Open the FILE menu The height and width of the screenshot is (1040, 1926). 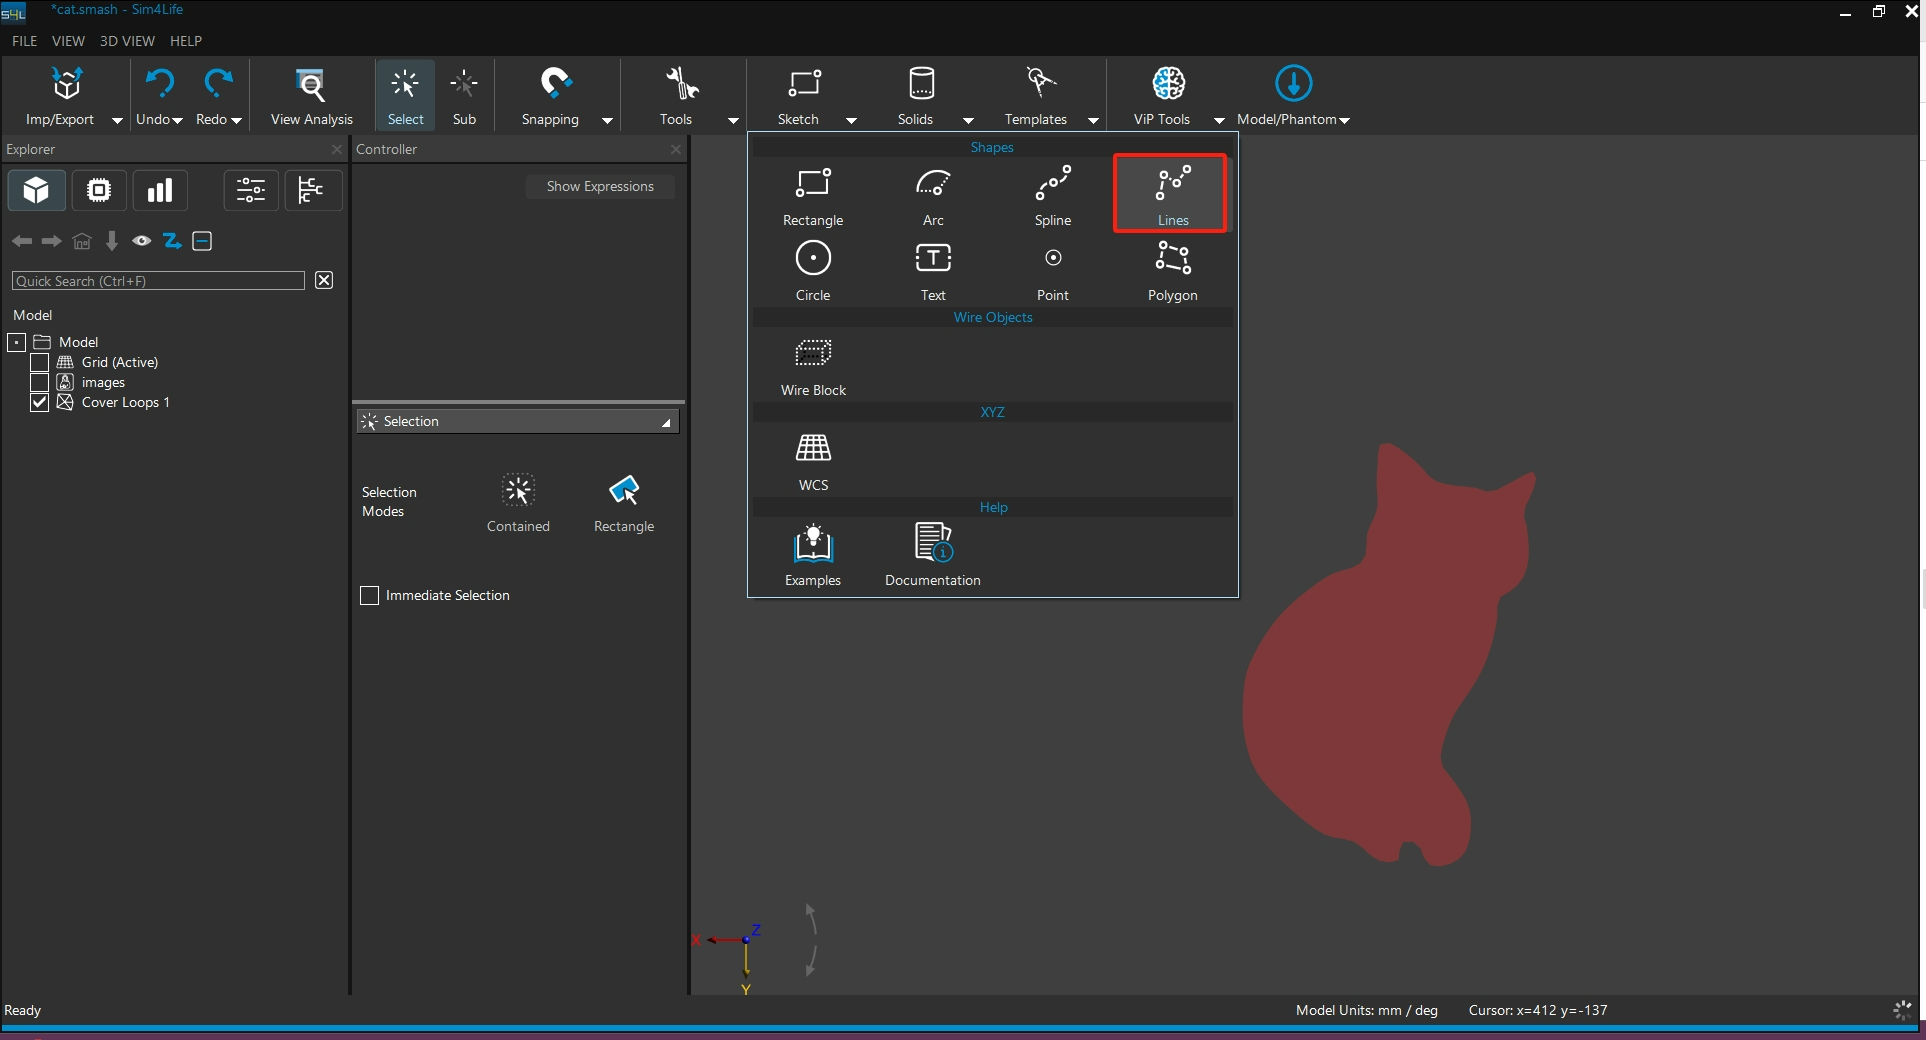pos(24,41)
